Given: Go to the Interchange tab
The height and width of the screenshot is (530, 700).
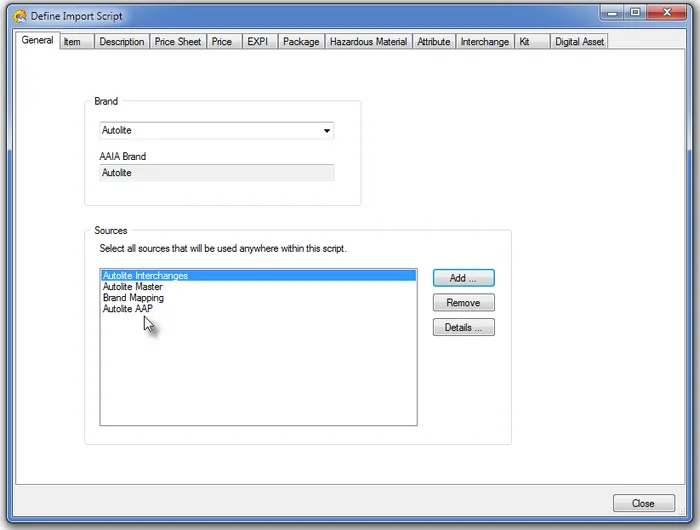Looking at the screenshot, I should 484,42.
